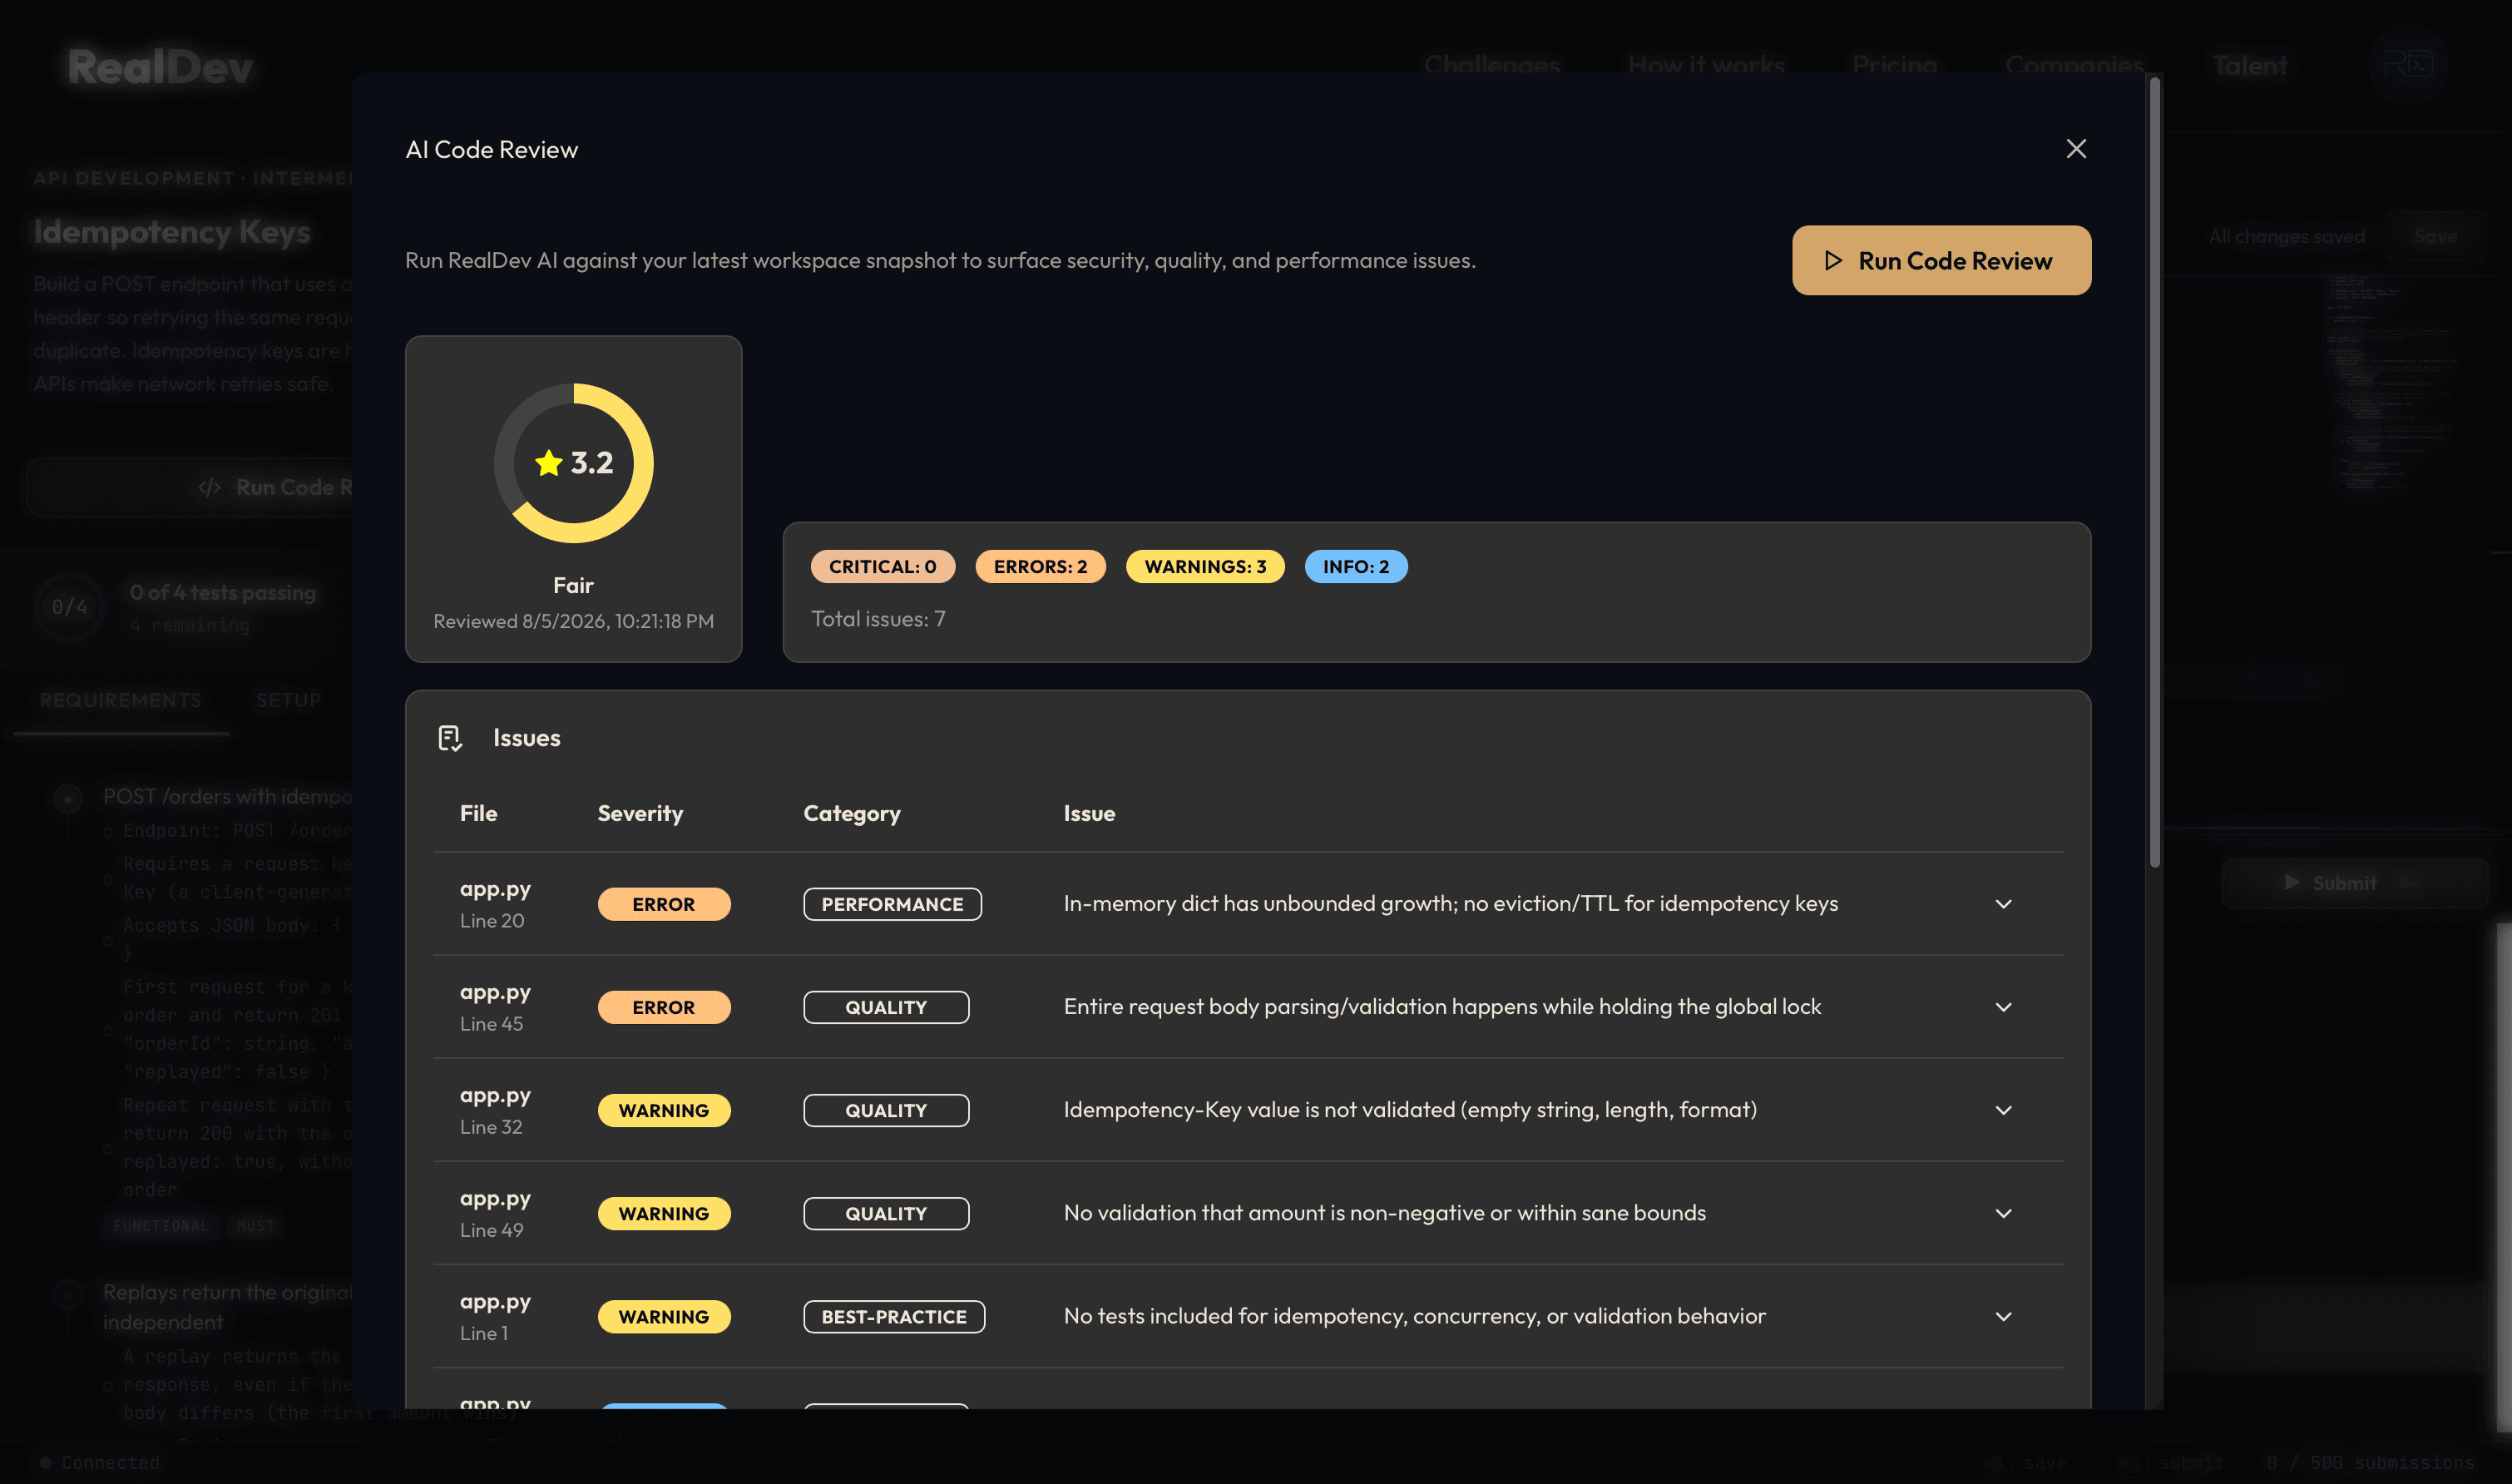Viewport: 2512px width, 1484px height.
Task: Click the play icon in Run Code Review
Action: coord(1832,260)
